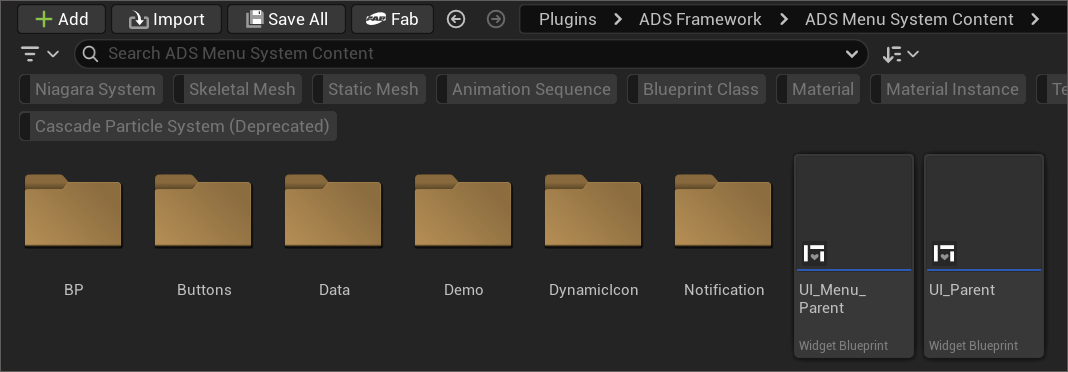Open the filter options dropdown
1068x372 pixels.
(x=40, y=54)
